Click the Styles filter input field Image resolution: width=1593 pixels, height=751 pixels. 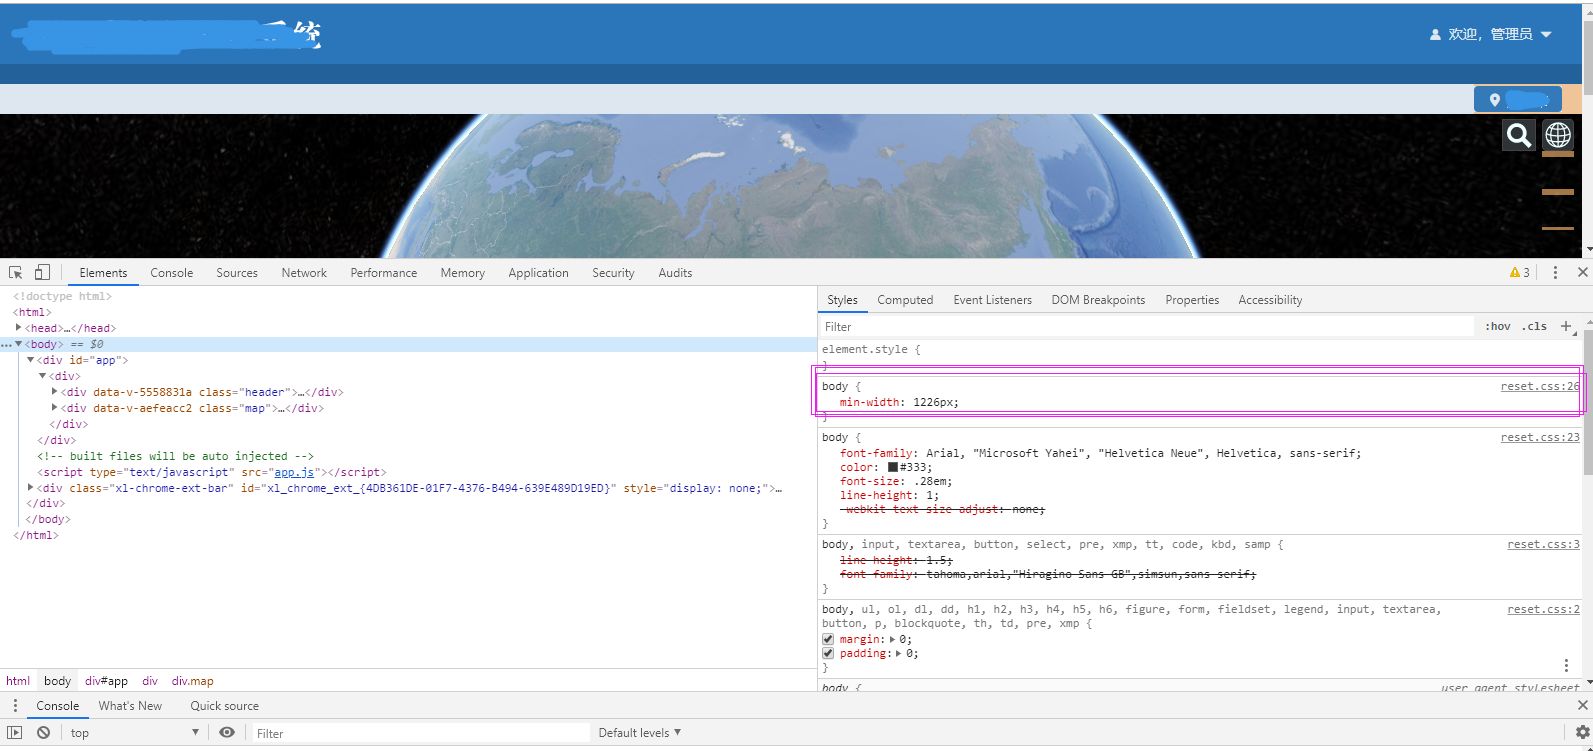1147,326
